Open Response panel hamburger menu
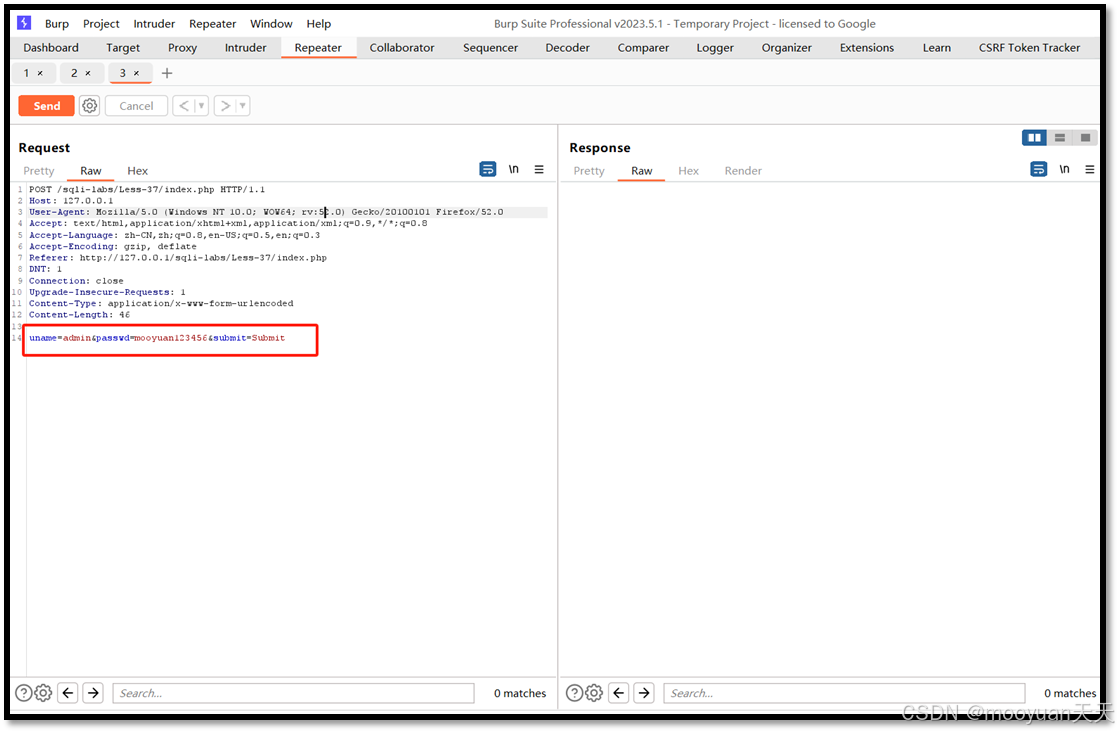1119x733 pixels. pos(1090,169)
